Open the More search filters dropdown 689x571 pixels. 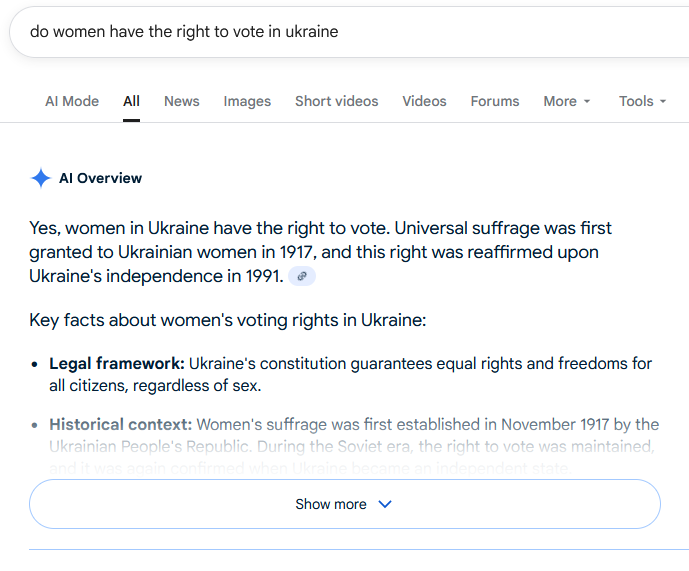click(567, 101)
